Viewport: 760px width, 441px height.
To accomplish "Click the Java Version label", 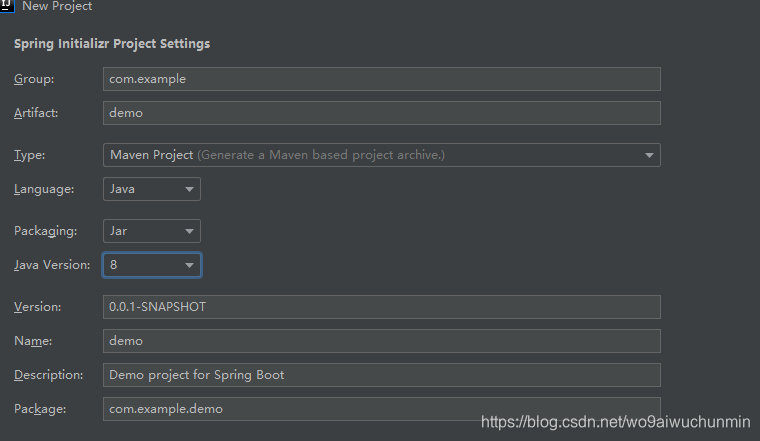I will [52, 265].
